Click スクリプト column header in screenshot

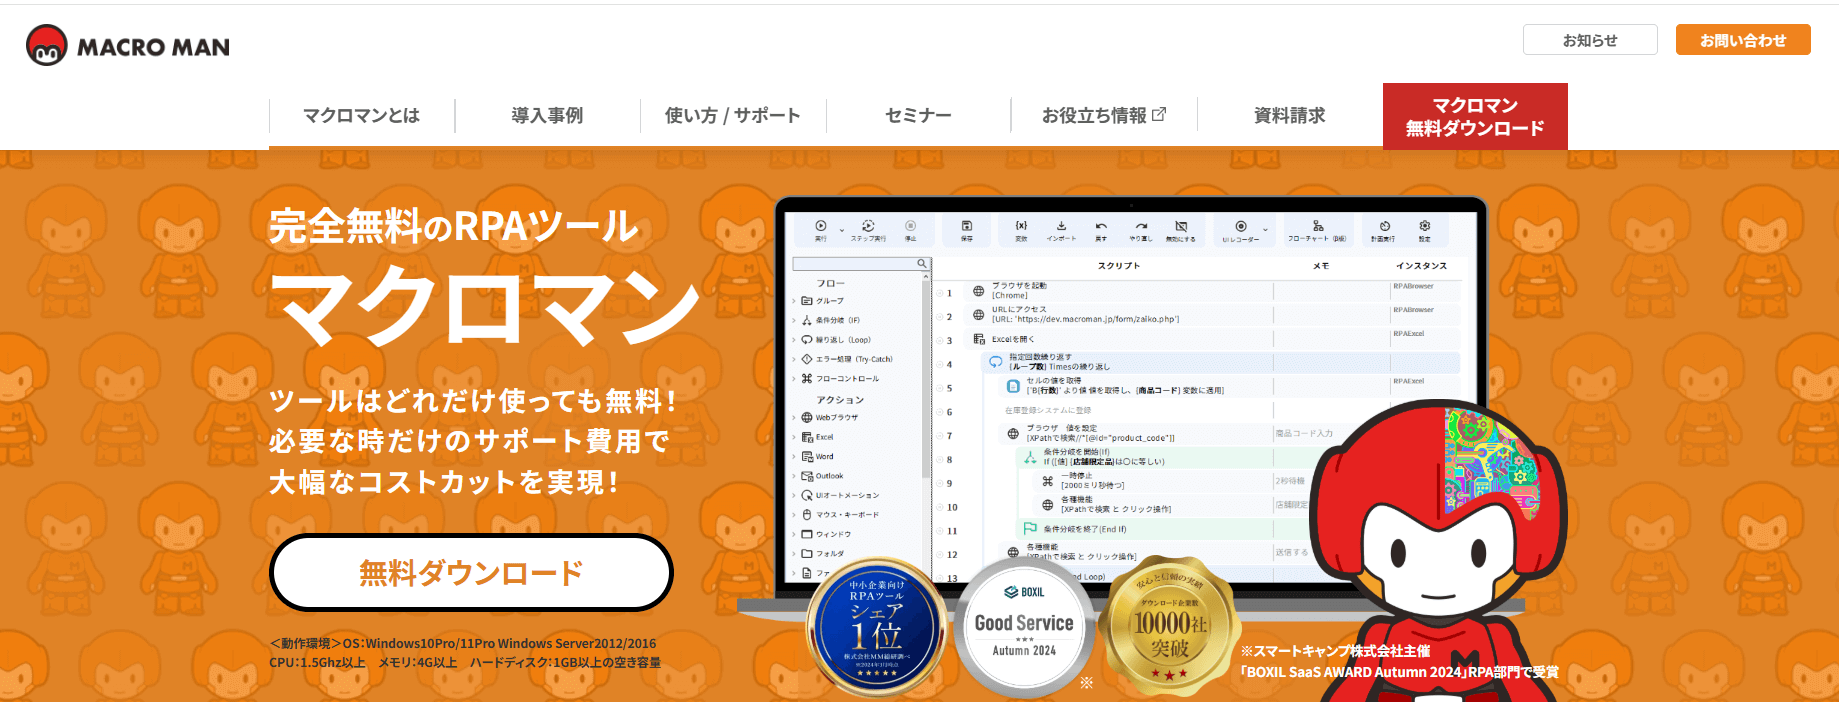click(1119, 266)
